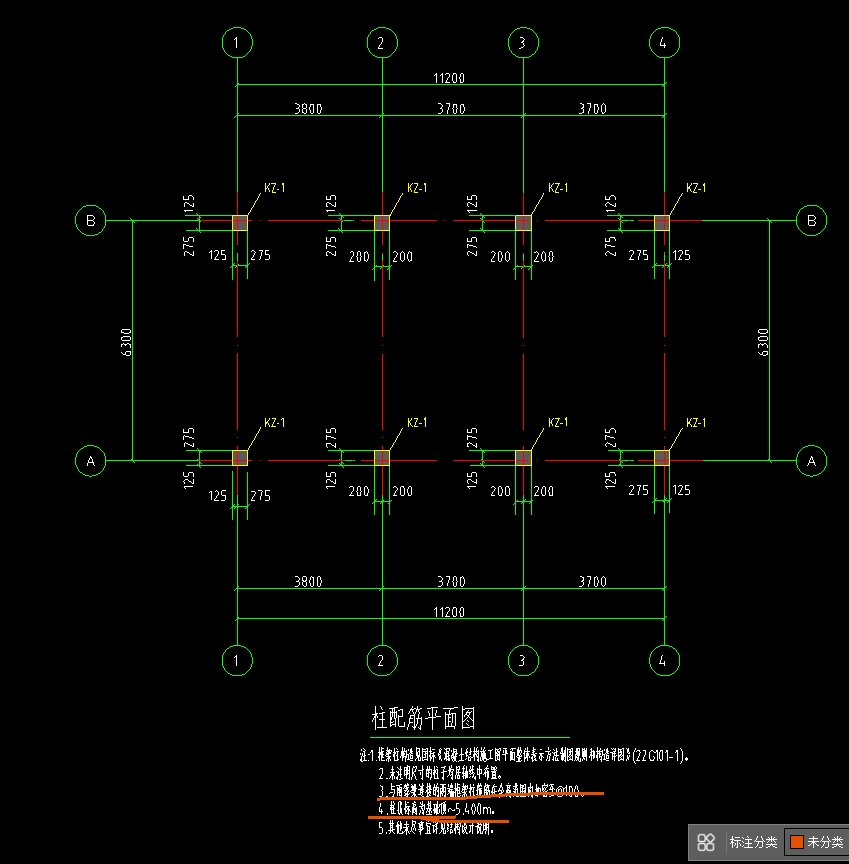Select right-side axis bubble A
The height and width of the screenshot is (864, 849).
(811, 461)
